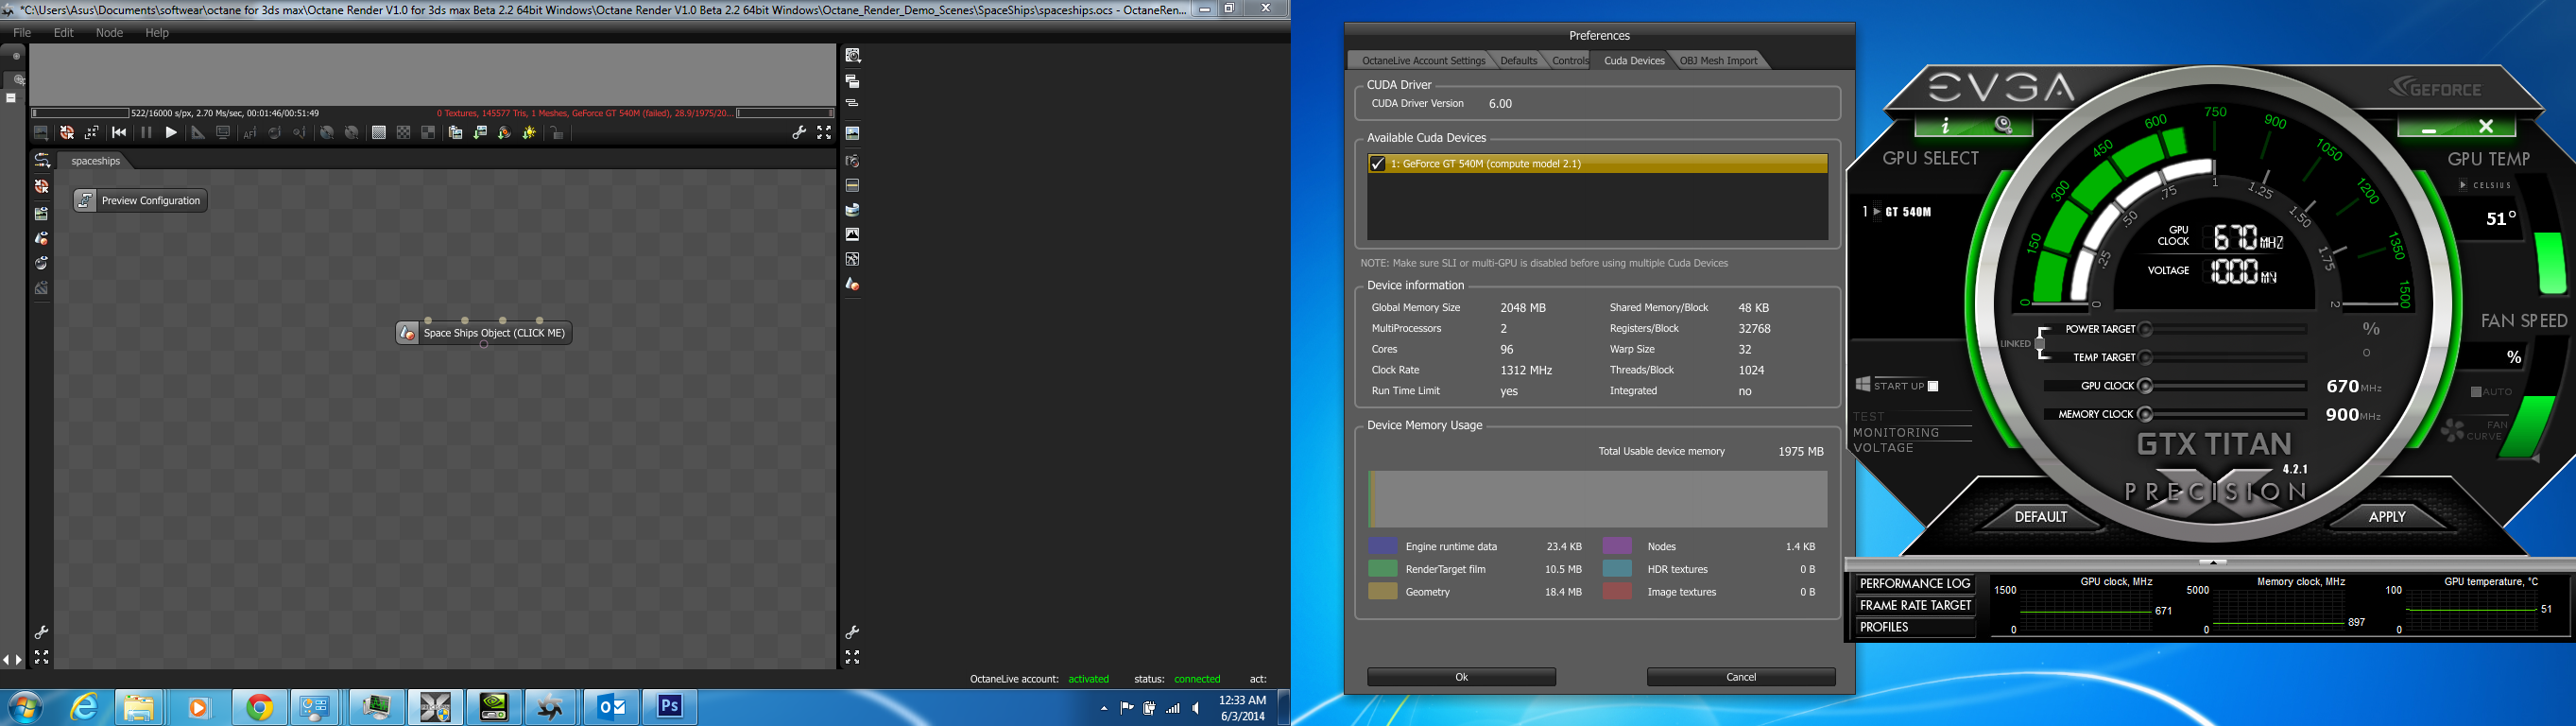Open PROFILES in EVGA Precision

tap(1915, 628)
